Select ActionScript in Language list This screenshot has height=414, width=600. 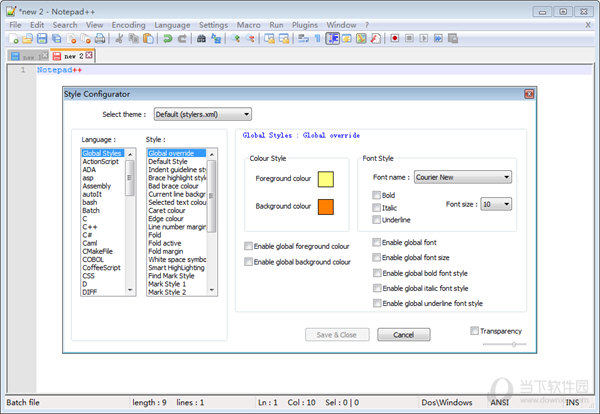101,161
